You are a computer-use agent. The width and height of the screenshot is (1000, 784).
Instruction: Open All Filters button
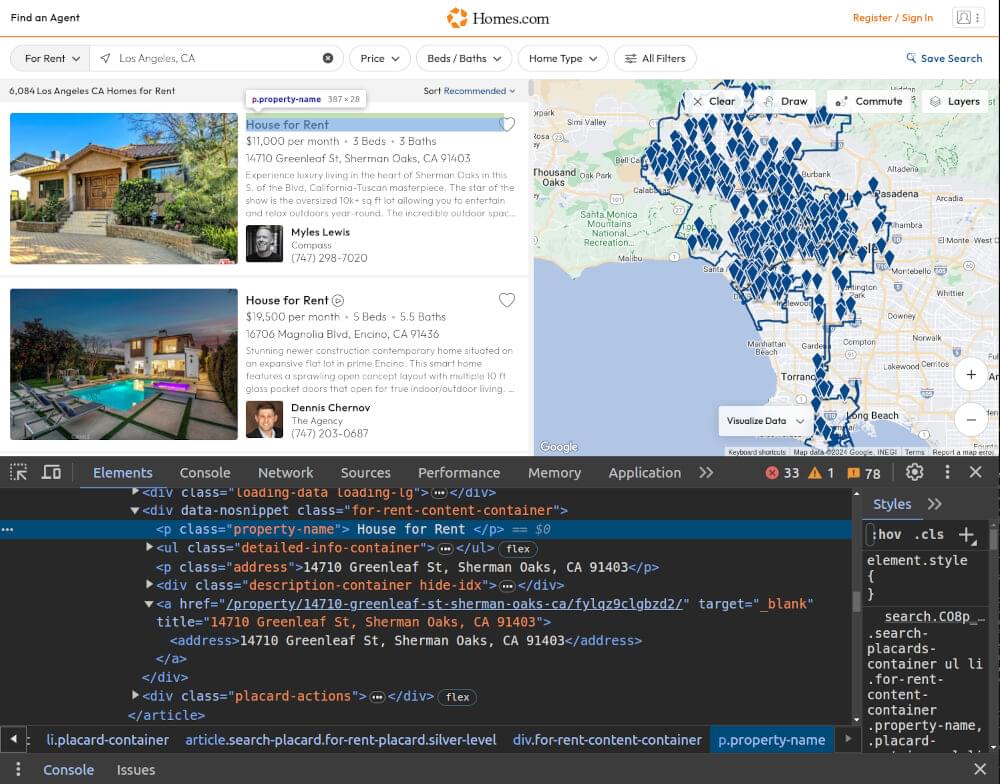click(x=655, y=58)
